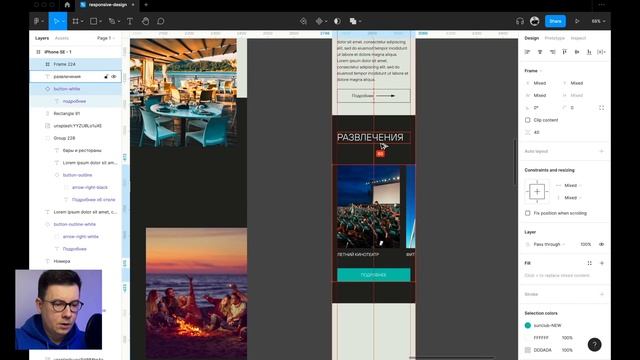Open a new tab with plus button
Screen dimensions: 640x360
[146, 5]
